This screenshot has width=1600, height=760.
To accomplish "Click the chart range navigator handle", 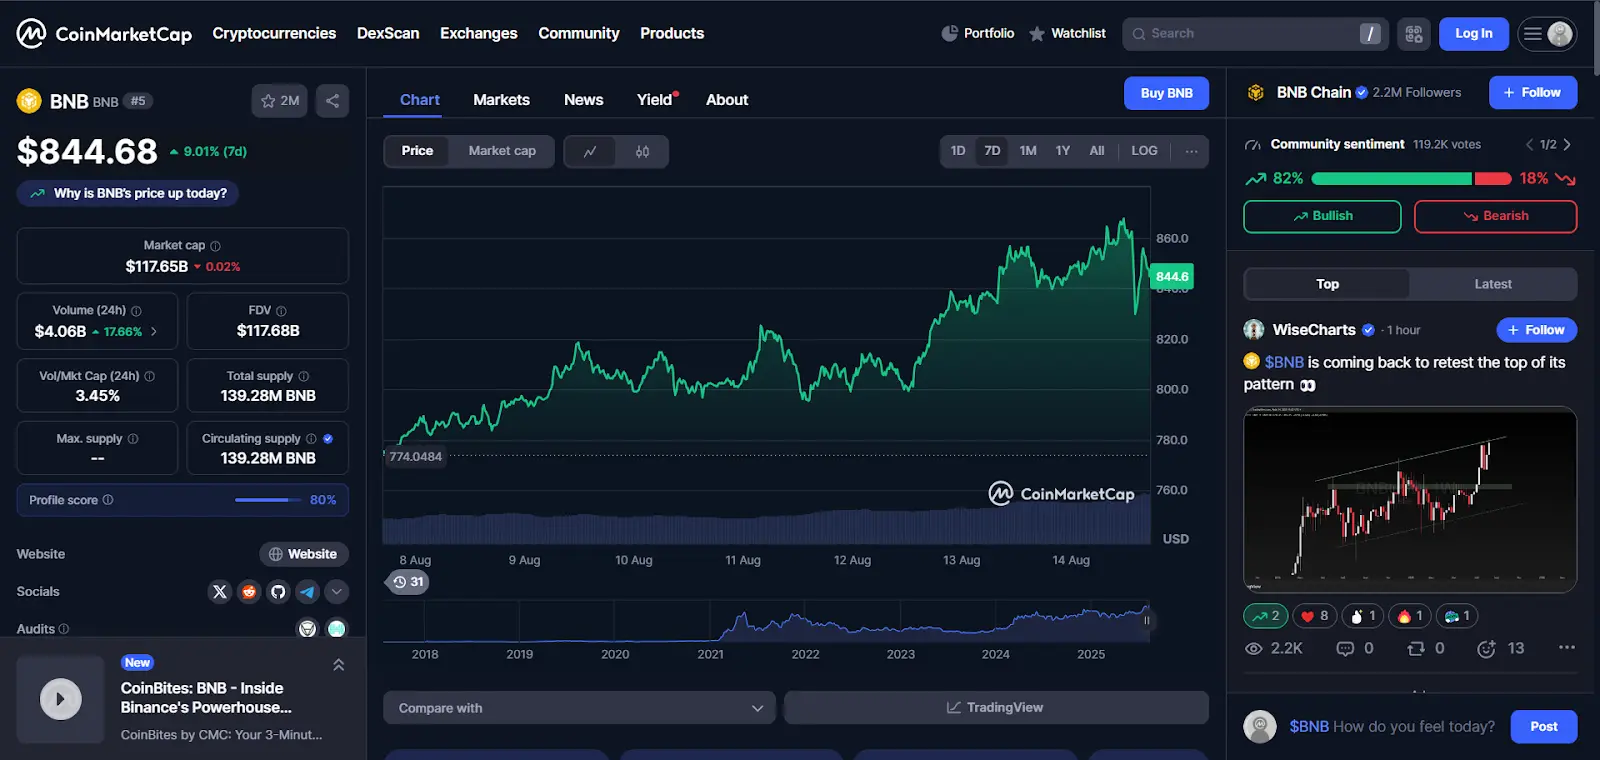I will click(1147, 621).
